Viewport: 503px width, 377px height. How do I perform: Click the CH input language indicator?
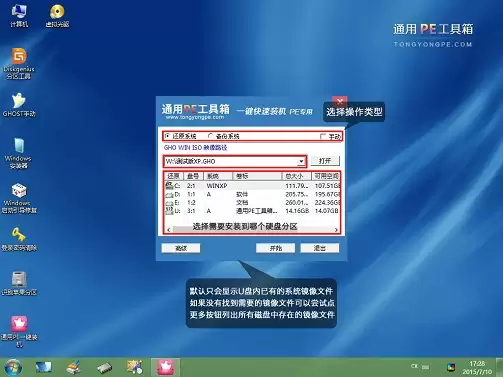coord(414,366)
